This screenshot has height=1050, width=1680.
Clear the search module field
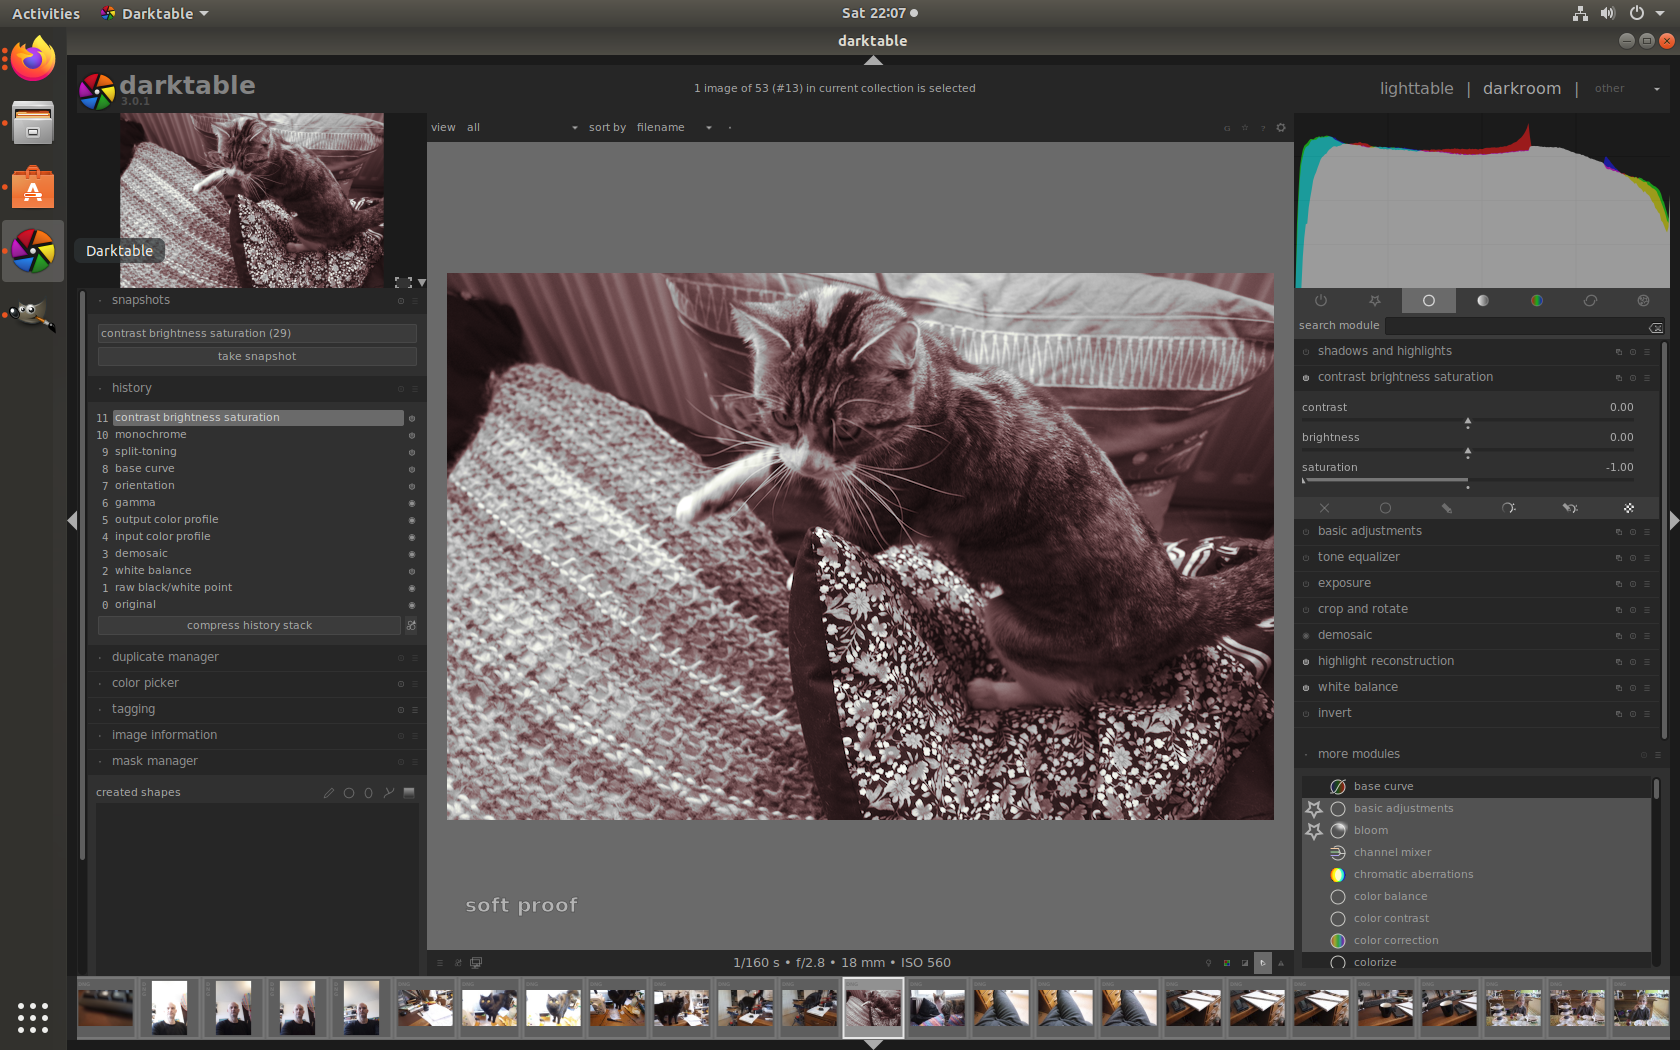pos(1656,327)
